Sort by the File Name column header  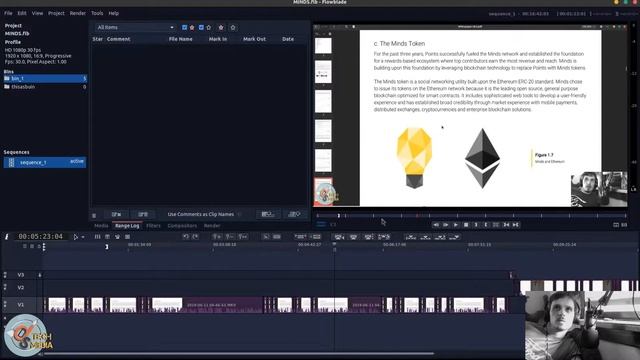pyautogui.click(x=180, y=39)
